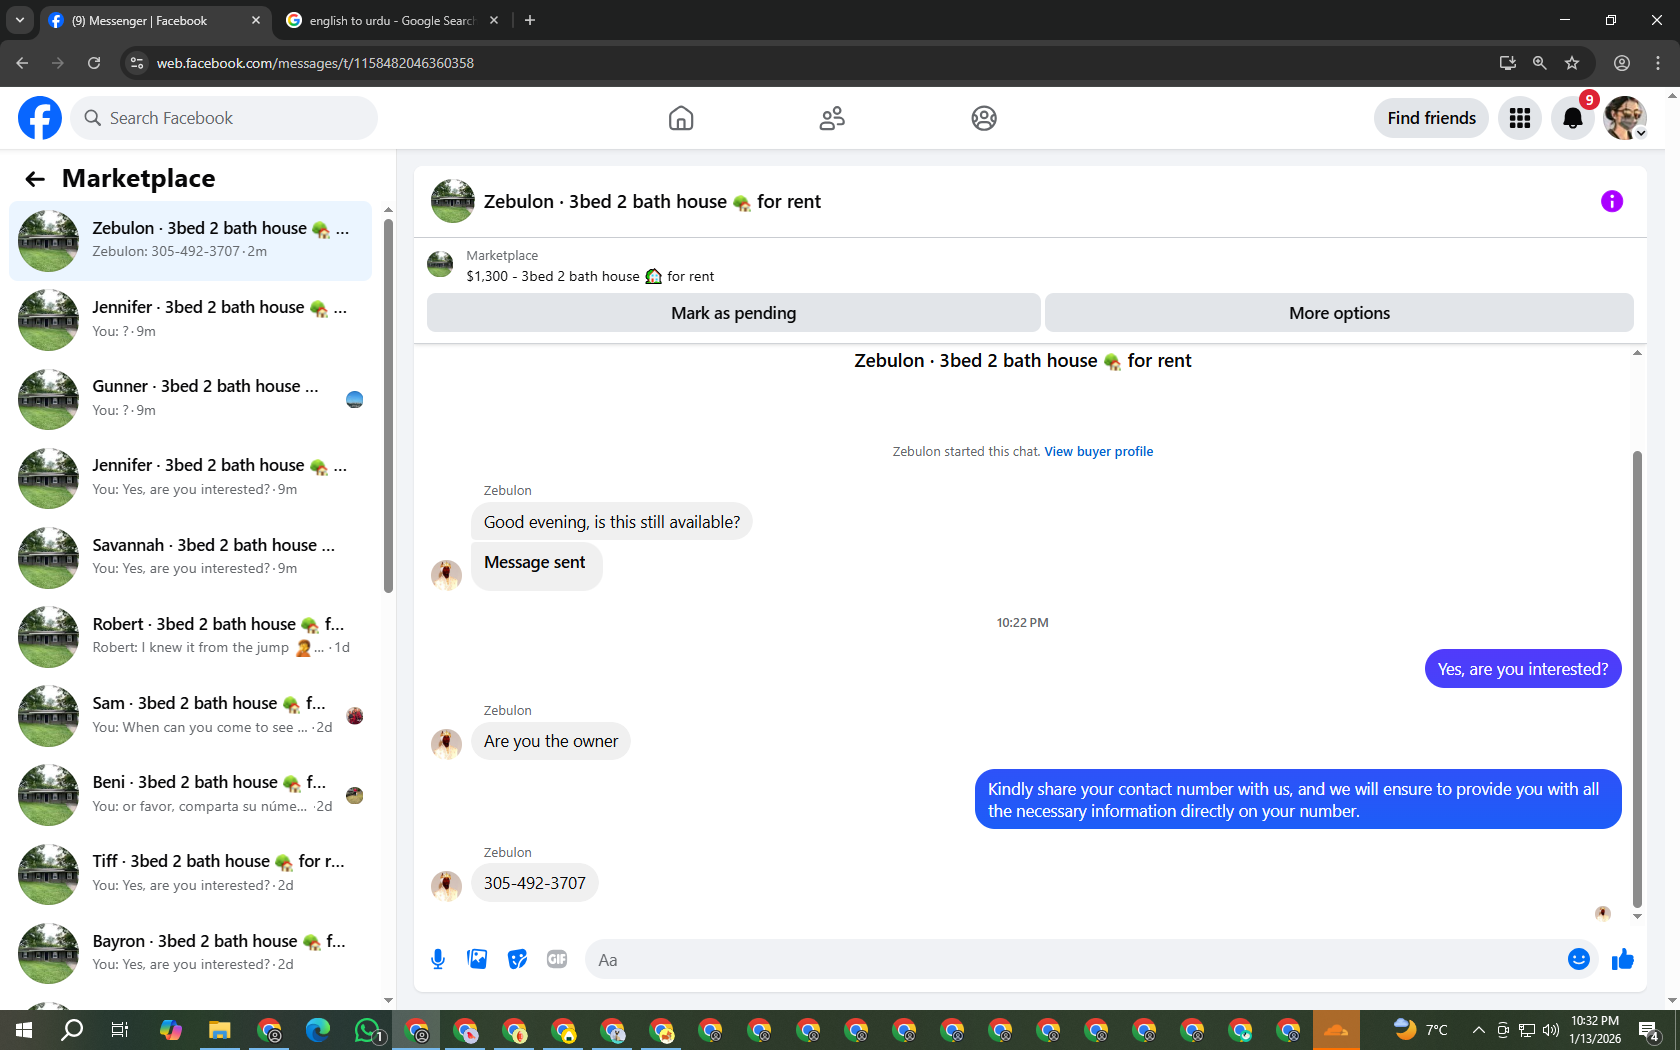The image size is (1680, 1050).
Task: Open the apps grid menu icon
Action: tap(1520, 118)
